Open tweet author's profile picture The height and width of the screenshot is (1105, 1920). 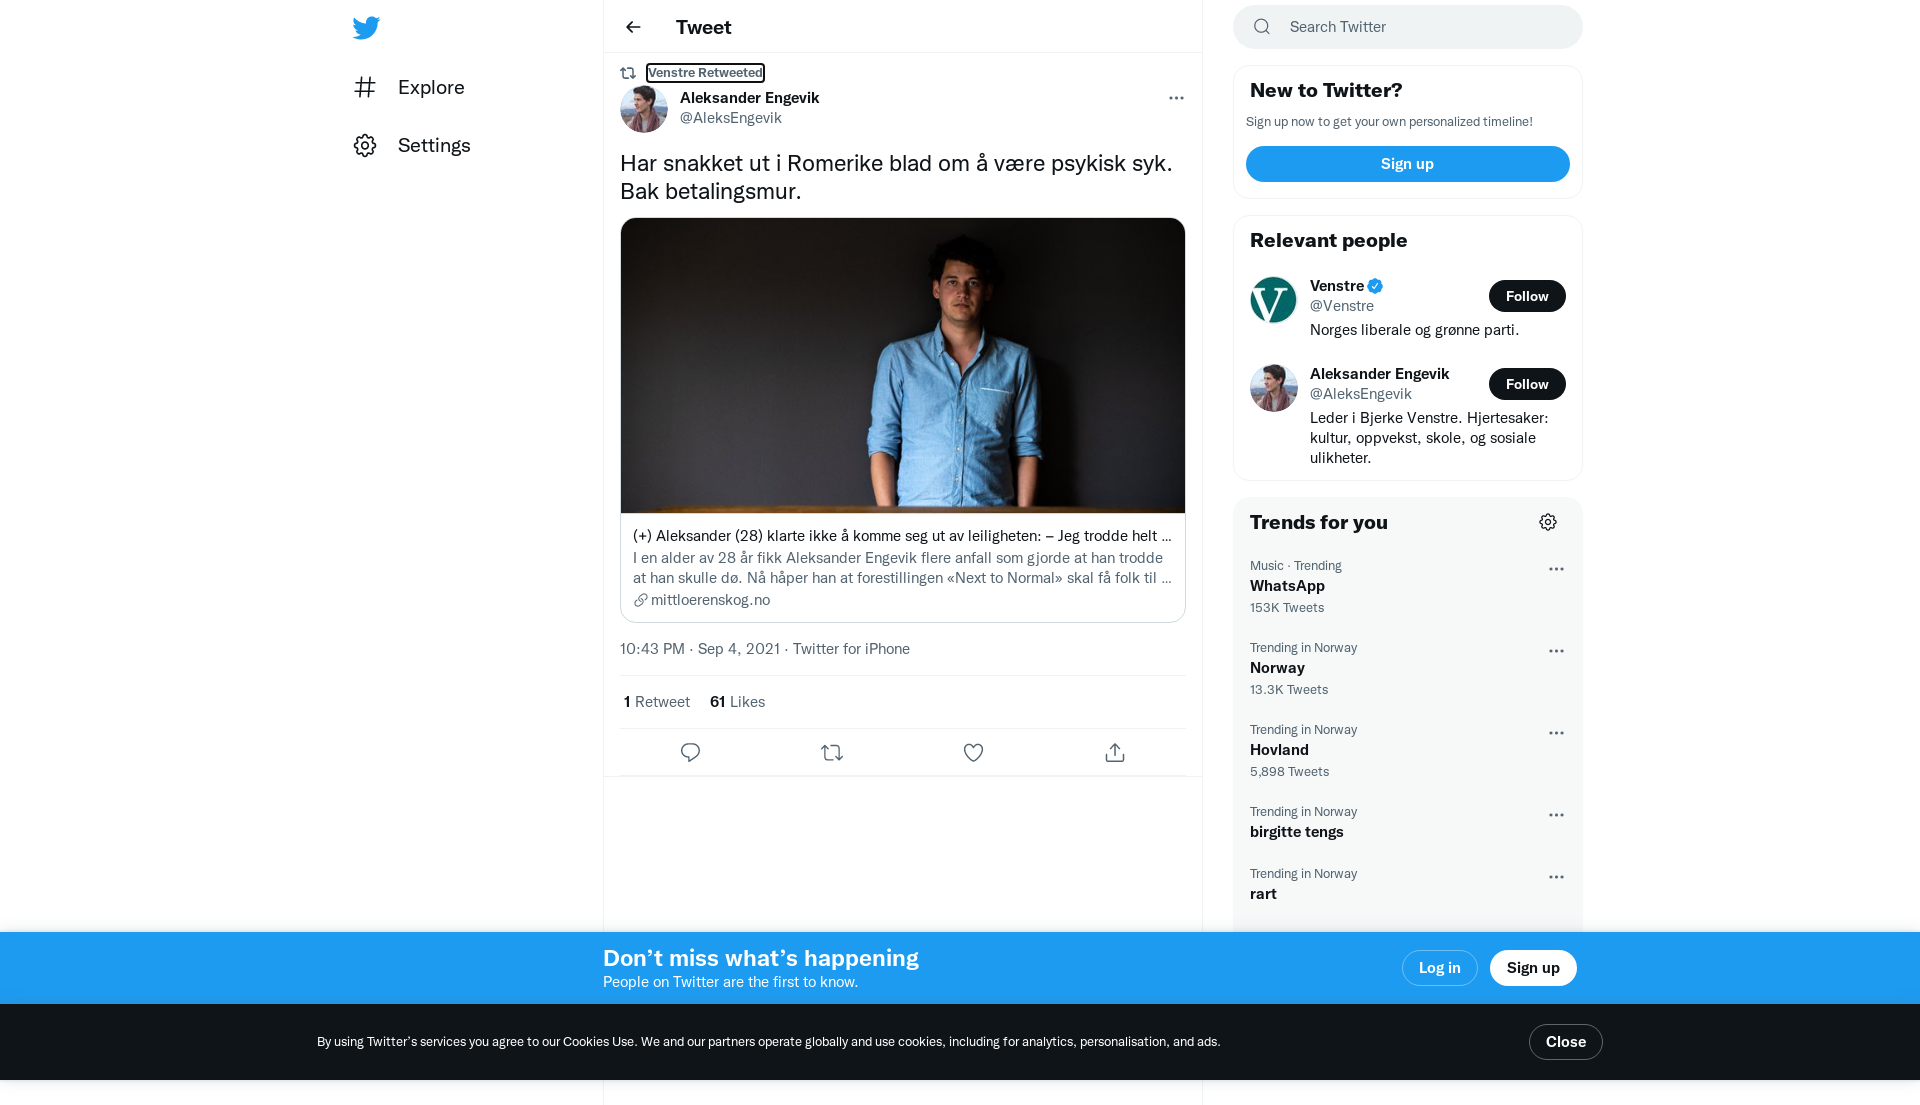tap(644, 109)
